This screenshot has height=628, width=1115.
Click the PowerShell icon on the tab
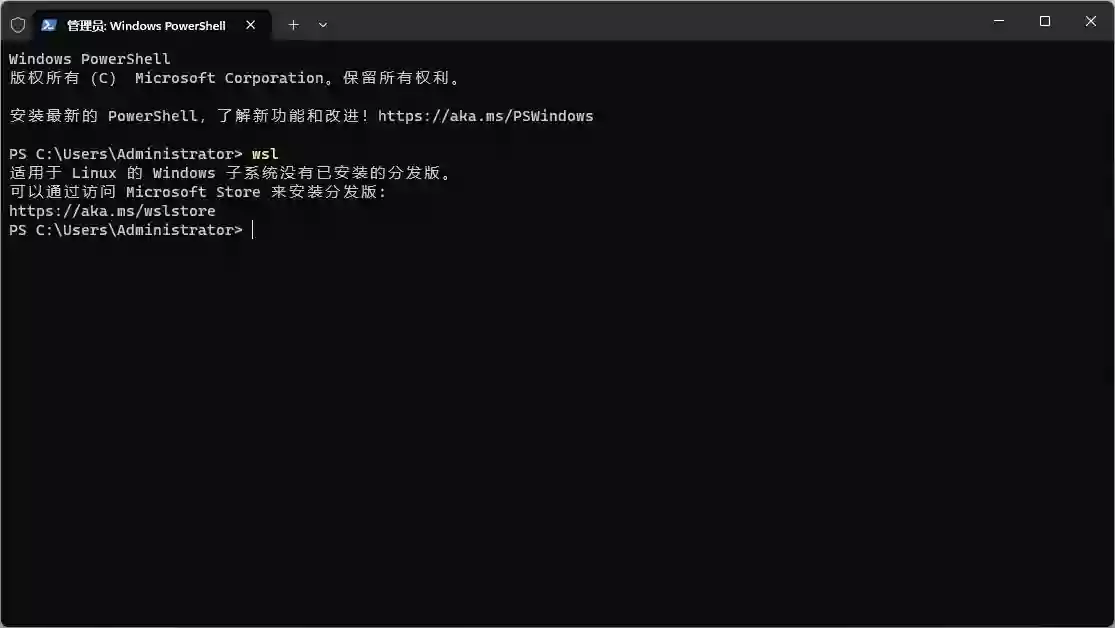point(48,25)
